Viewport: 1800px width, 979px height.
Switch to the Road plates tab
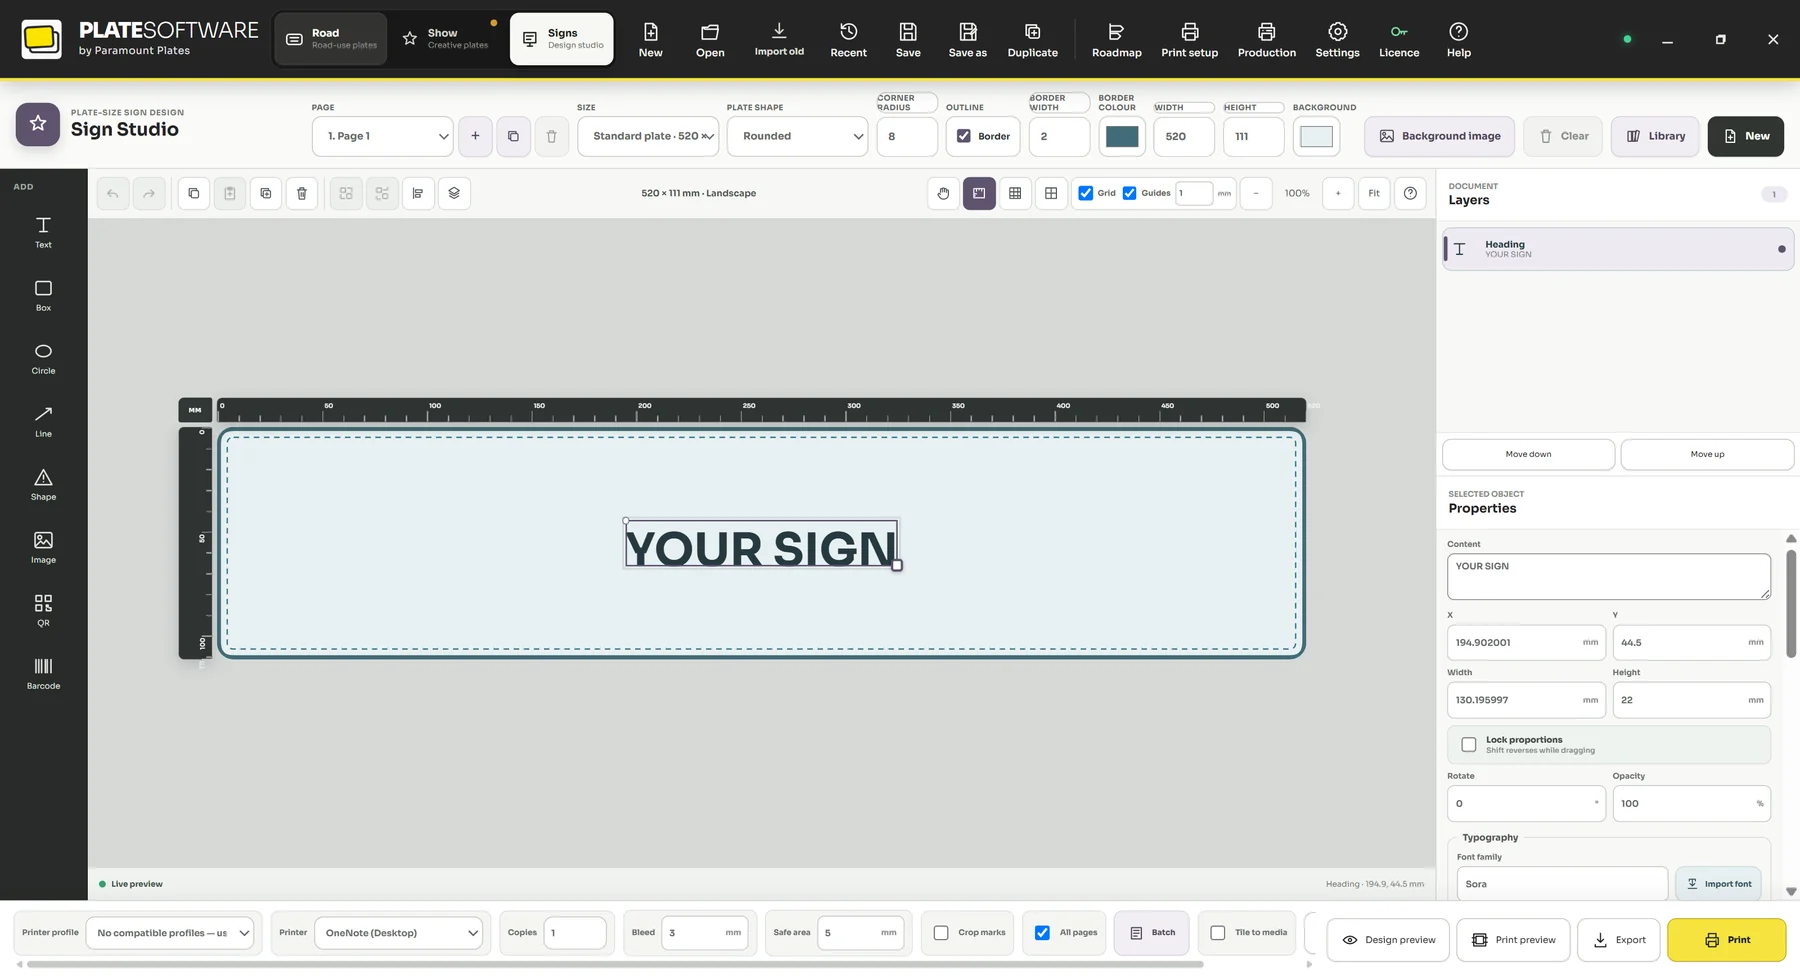pos(331,39)
